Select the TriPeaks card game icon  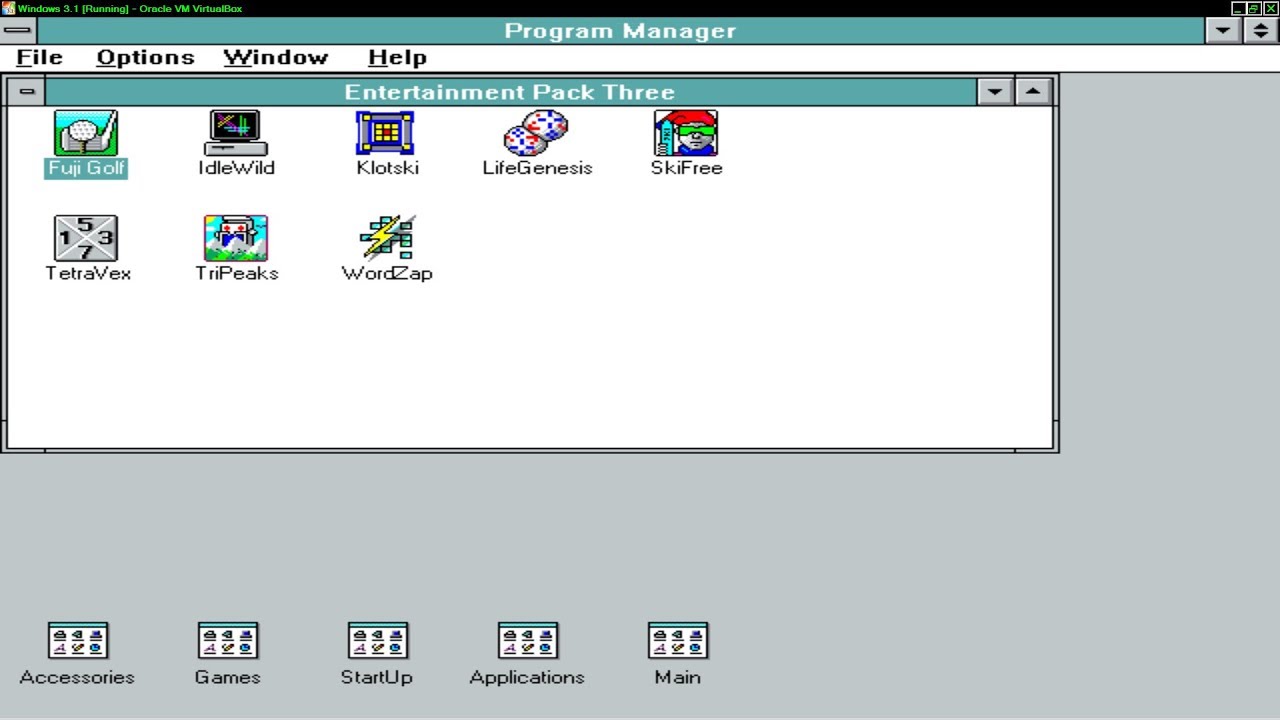click(236, 239)
